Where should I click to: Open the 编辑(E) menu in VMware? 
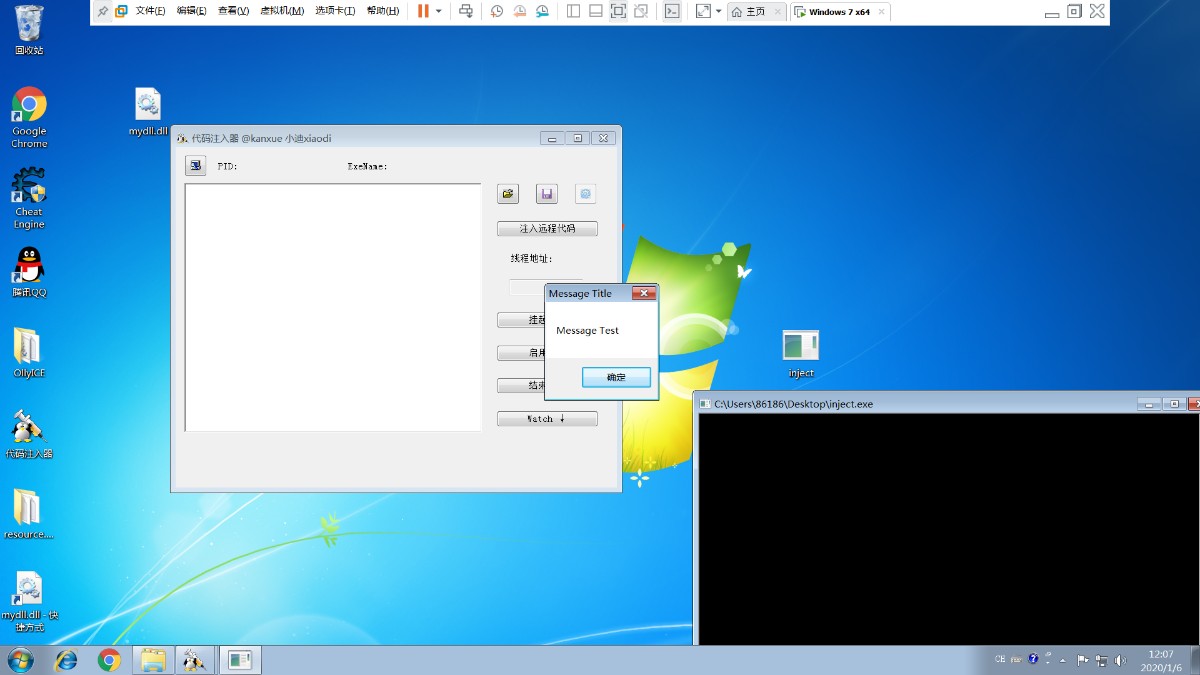191,11
